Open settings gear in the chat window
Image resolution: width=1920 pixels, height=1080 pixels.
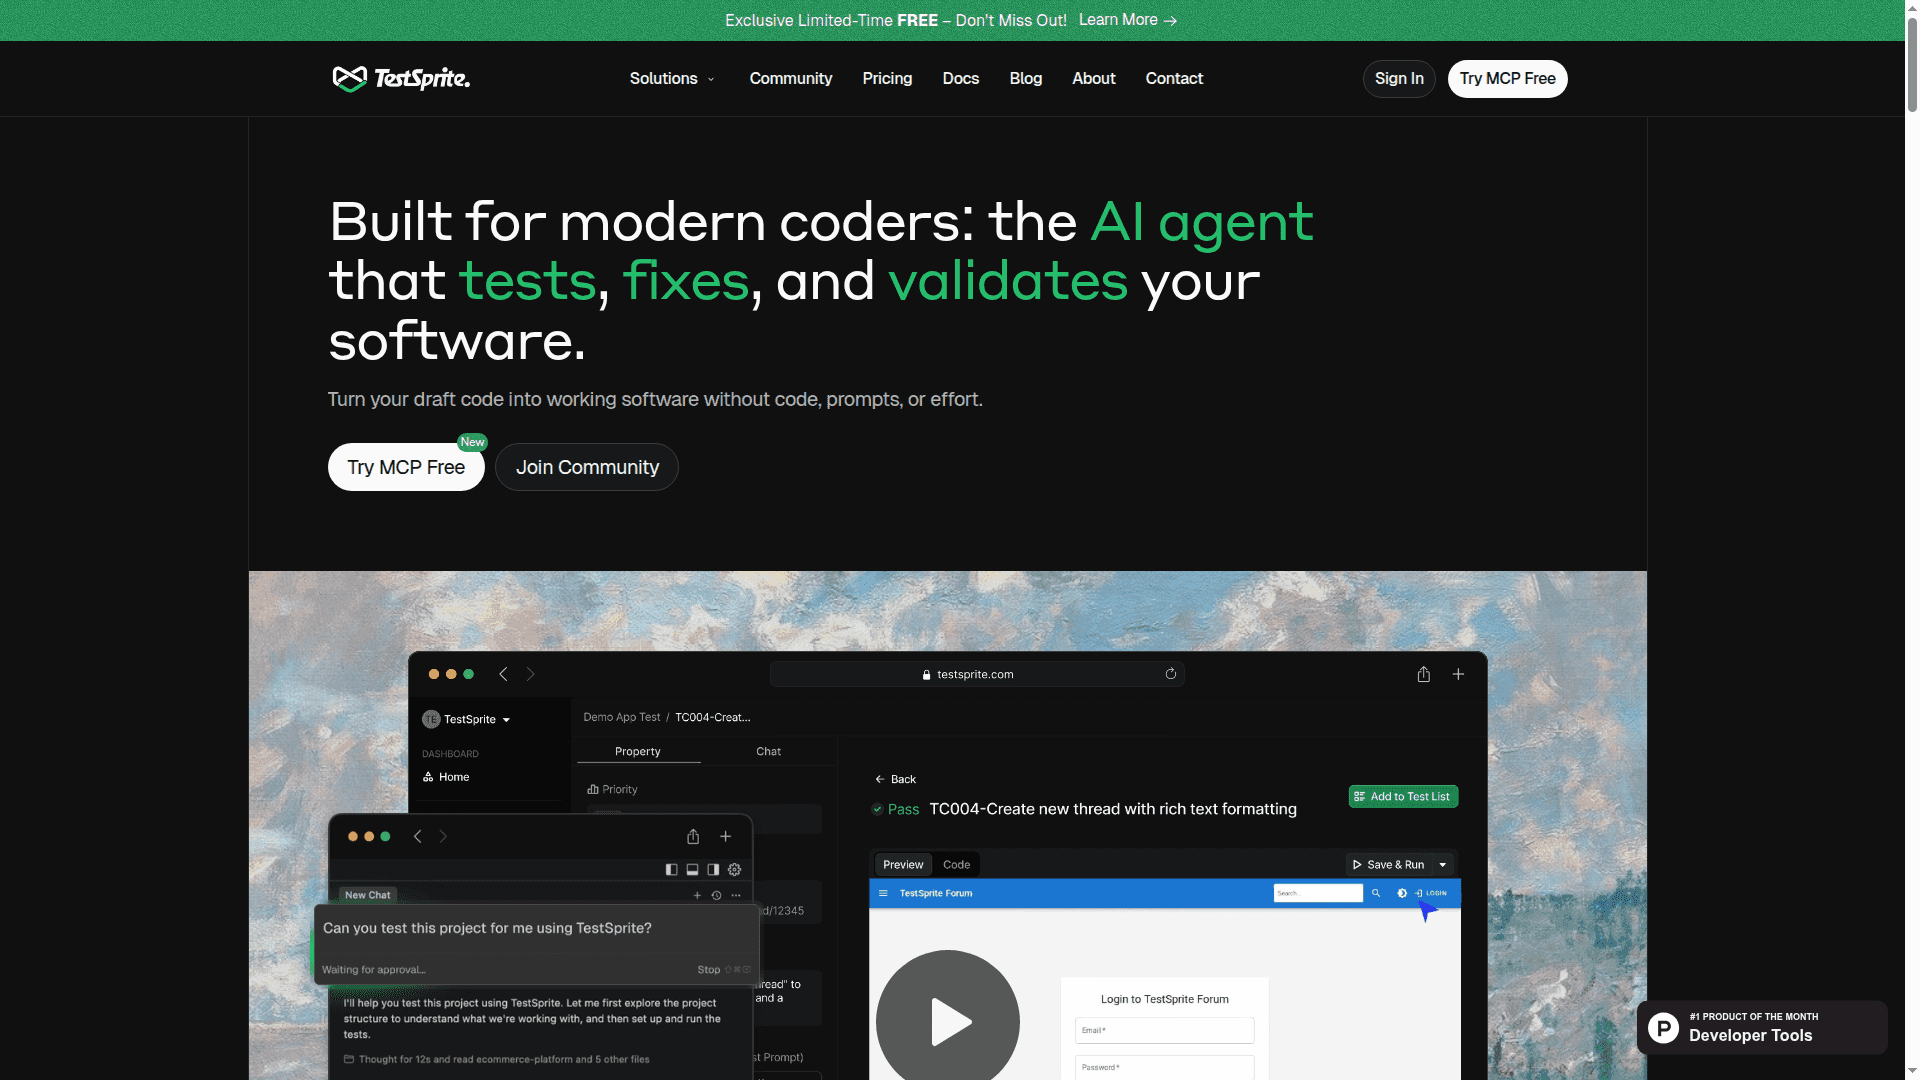[x=735, y=870]
